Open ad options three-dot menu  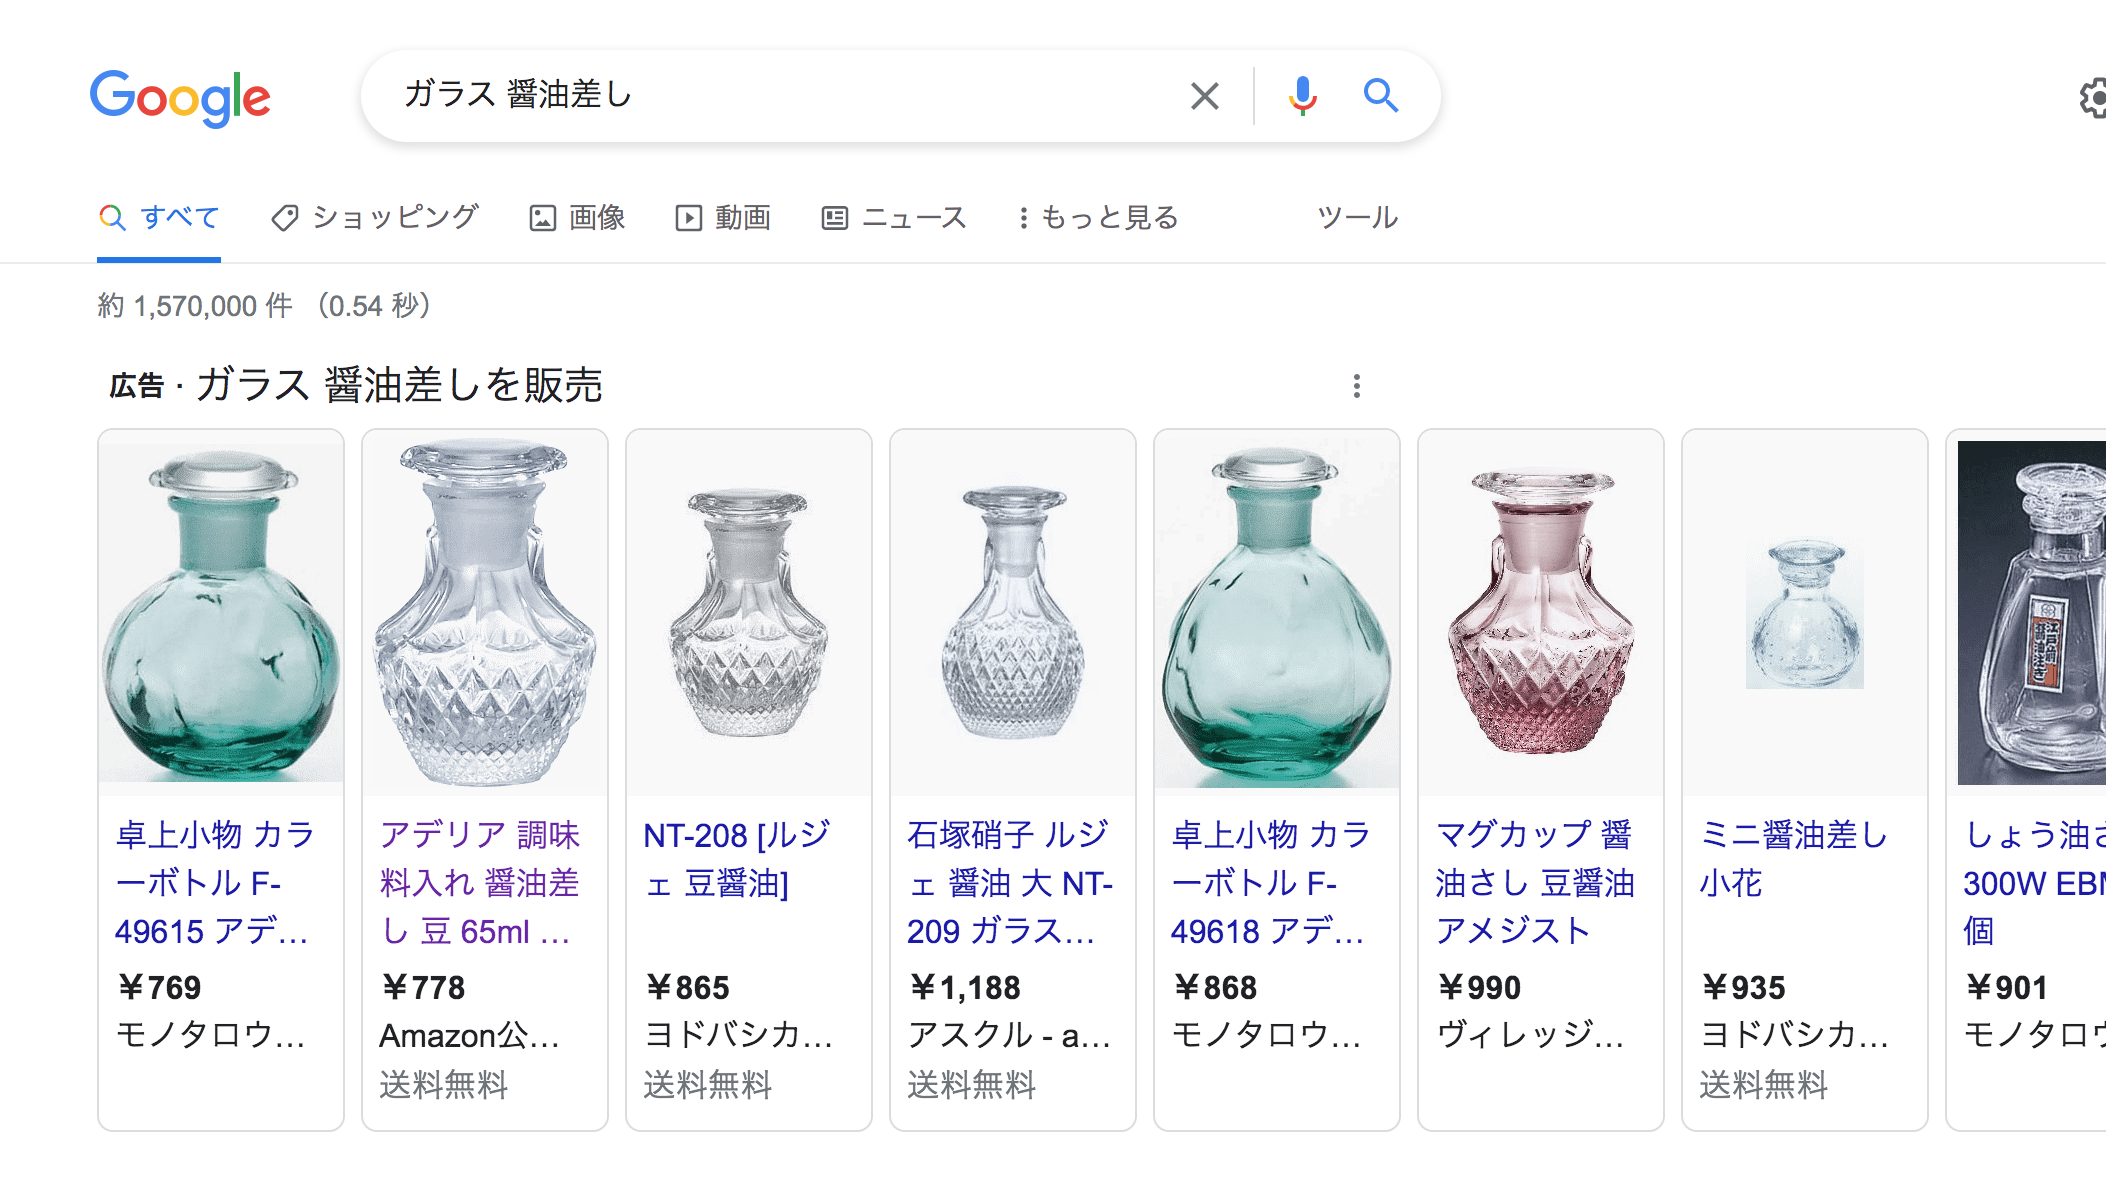[x=1356, y=386]
